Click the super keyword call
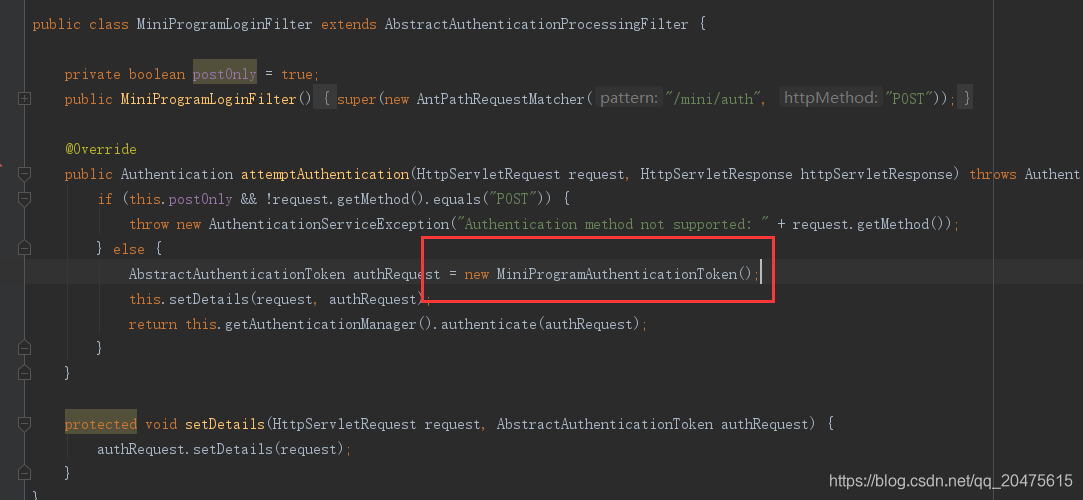Viewport: 1083px width, 500px height. [x=357, y=99]
